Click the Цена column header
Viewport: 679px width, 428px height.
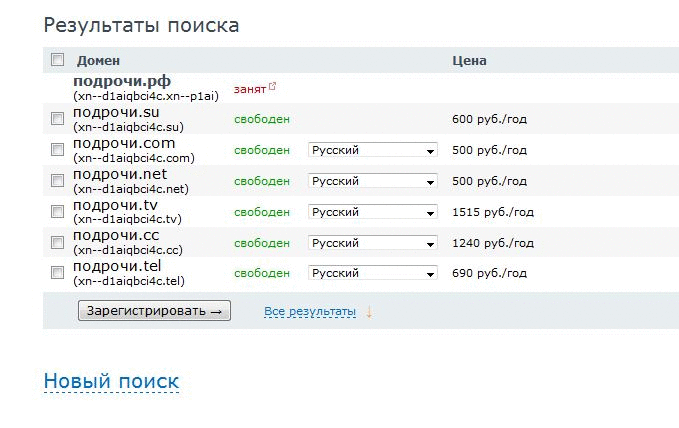(x=469, y=61)
